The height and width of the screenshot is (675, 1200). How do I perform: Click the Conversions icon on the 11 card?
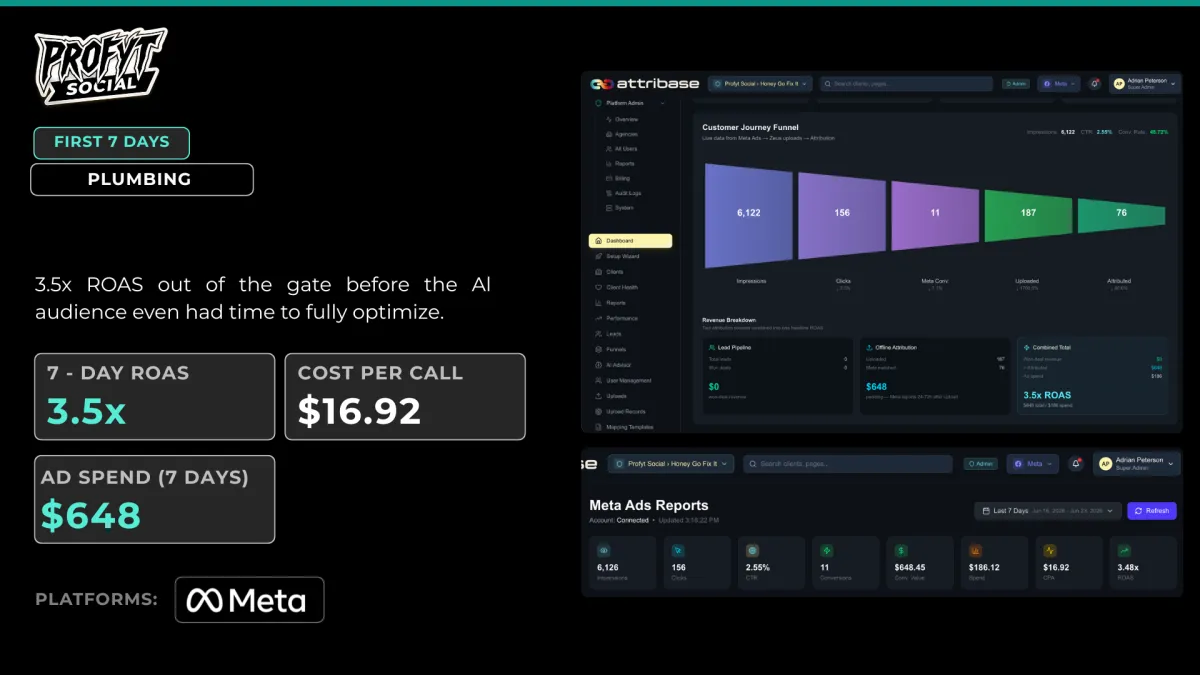[826, 550]
